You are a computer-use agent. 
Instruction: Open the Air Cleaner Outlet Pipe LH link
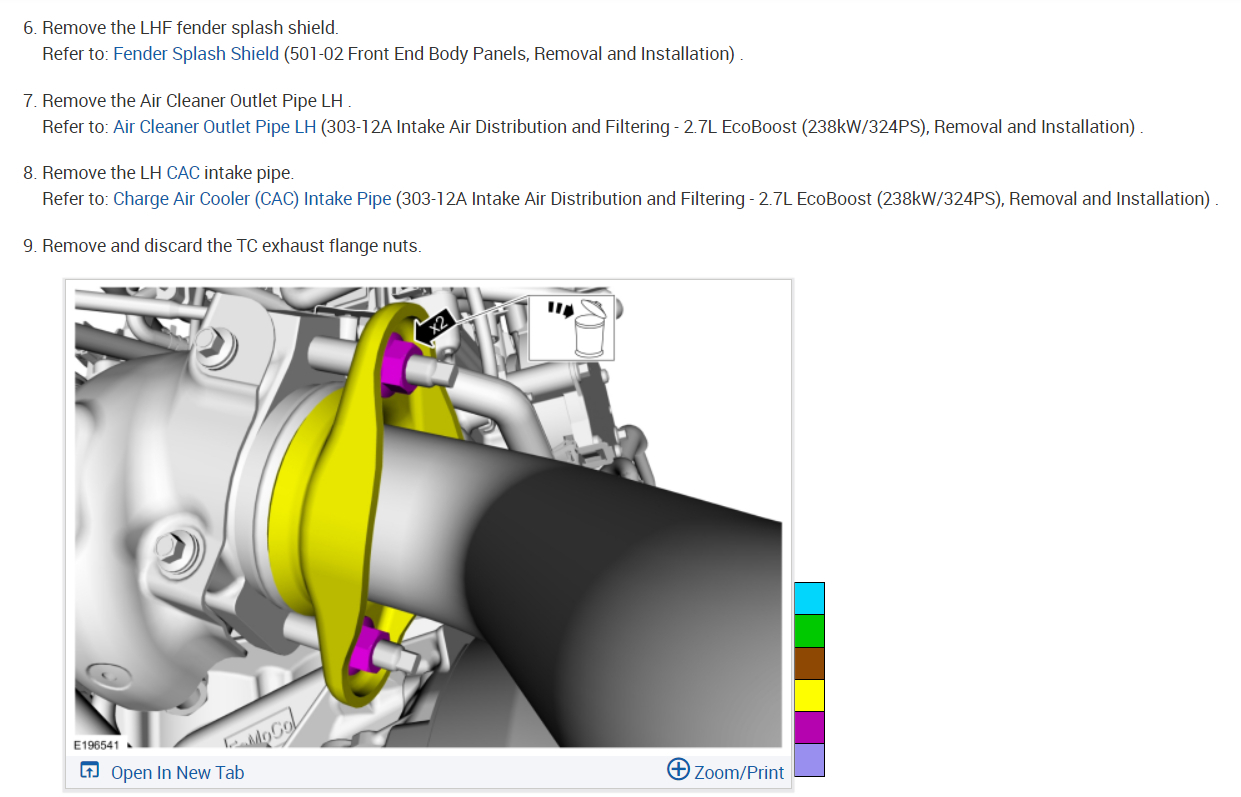215,127
